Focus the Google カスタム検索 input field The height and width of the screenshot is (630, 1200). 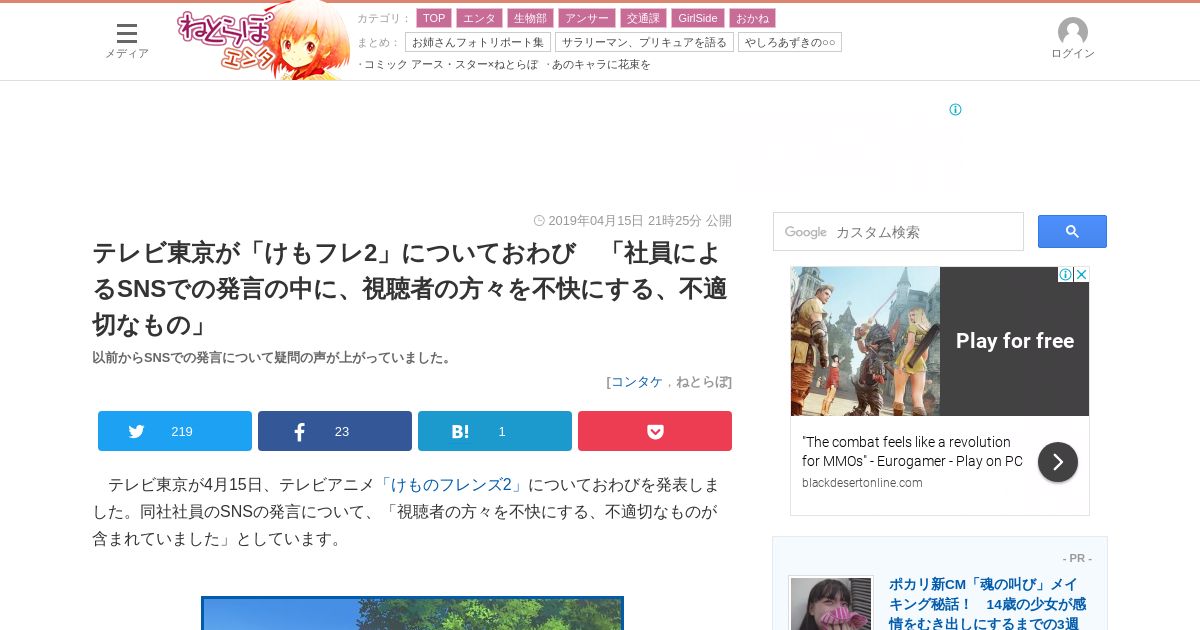(898, 231)
